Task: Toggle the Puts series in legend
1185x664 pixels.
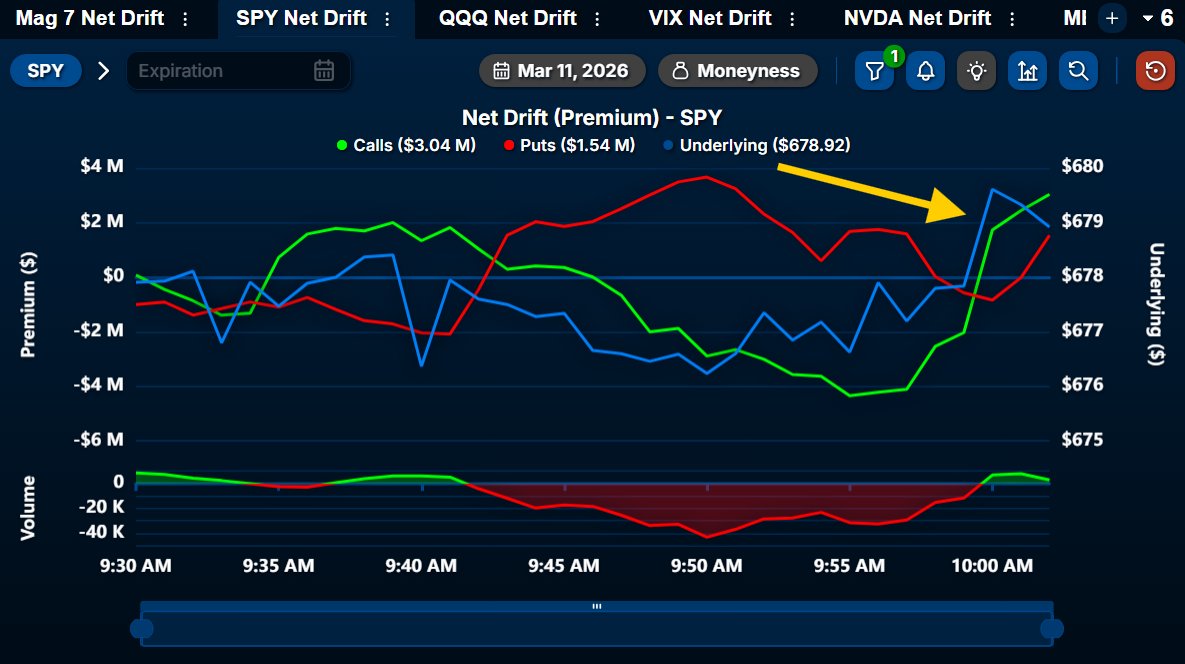Action: pyautogui.click(x=569, y=145)
